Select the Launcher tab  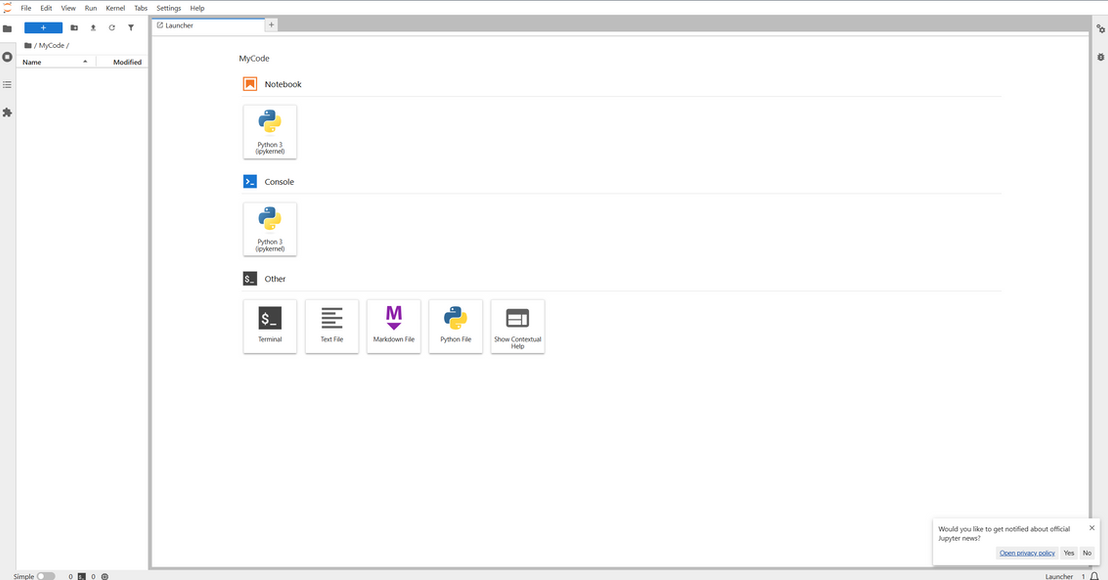click(208, 25)
